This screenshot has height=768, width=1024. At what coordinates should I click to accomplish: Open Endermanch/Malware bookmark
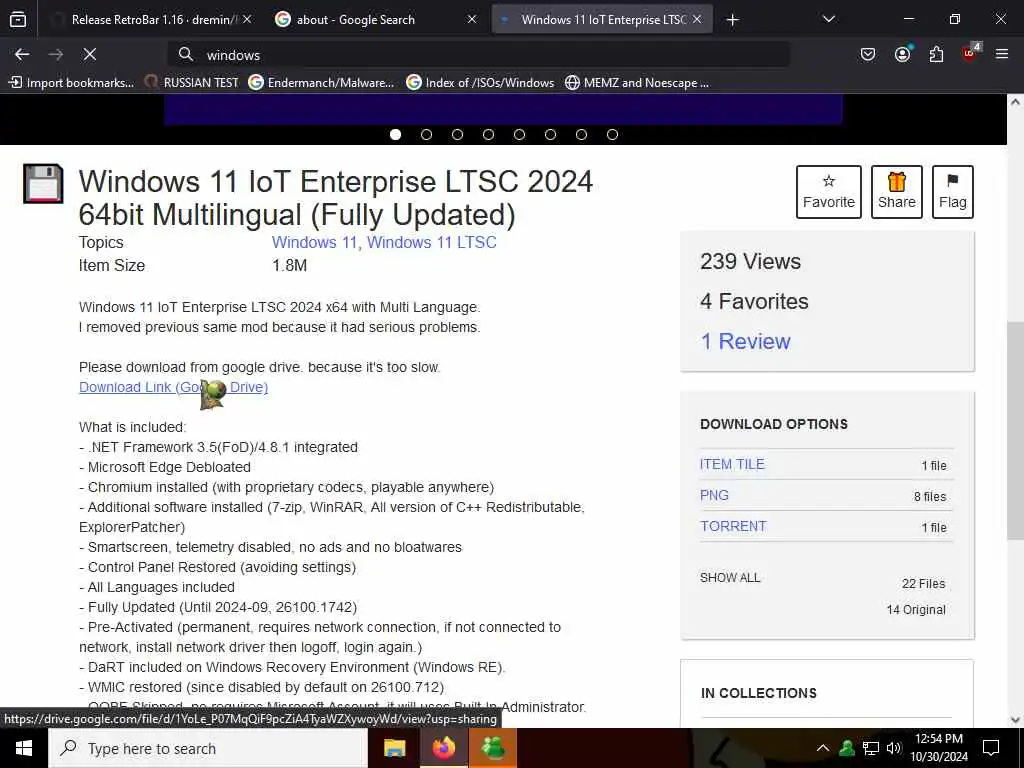(321, 83)
